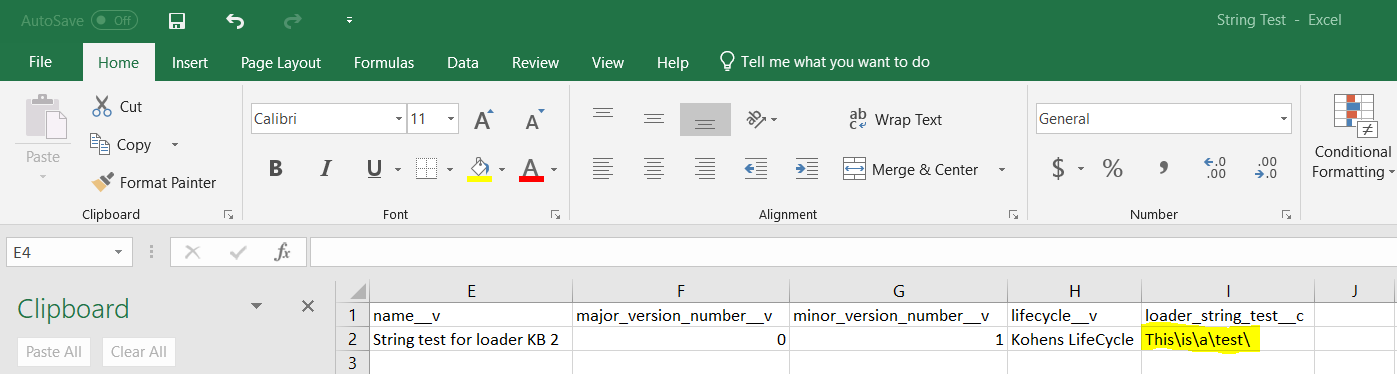Open the font name dropdown list
The height and width of the screenshot is (374, 1397).
[398, 119]
